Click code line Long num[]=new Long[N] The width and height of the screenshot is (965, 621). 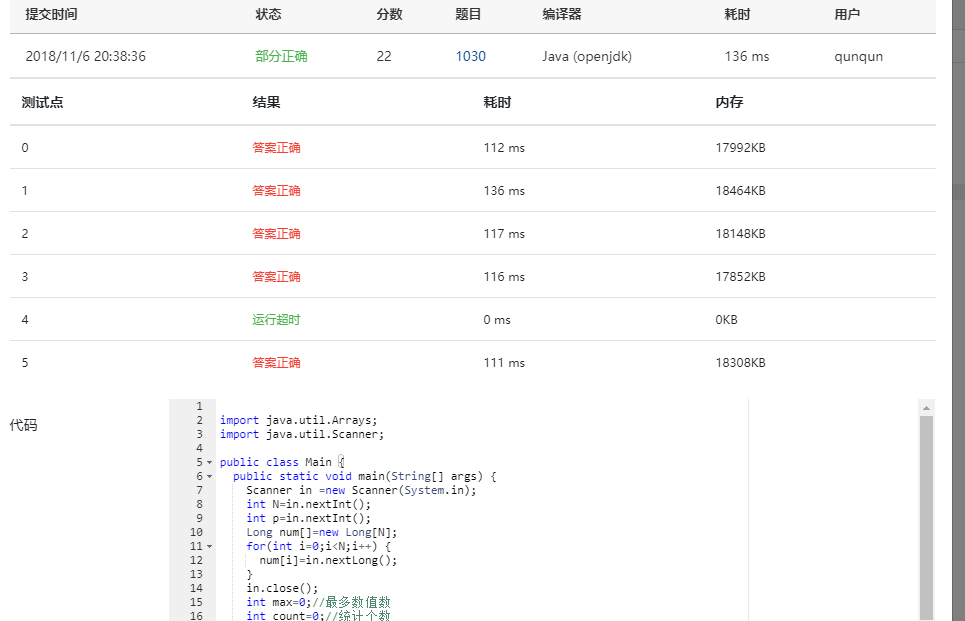point(321,532)
